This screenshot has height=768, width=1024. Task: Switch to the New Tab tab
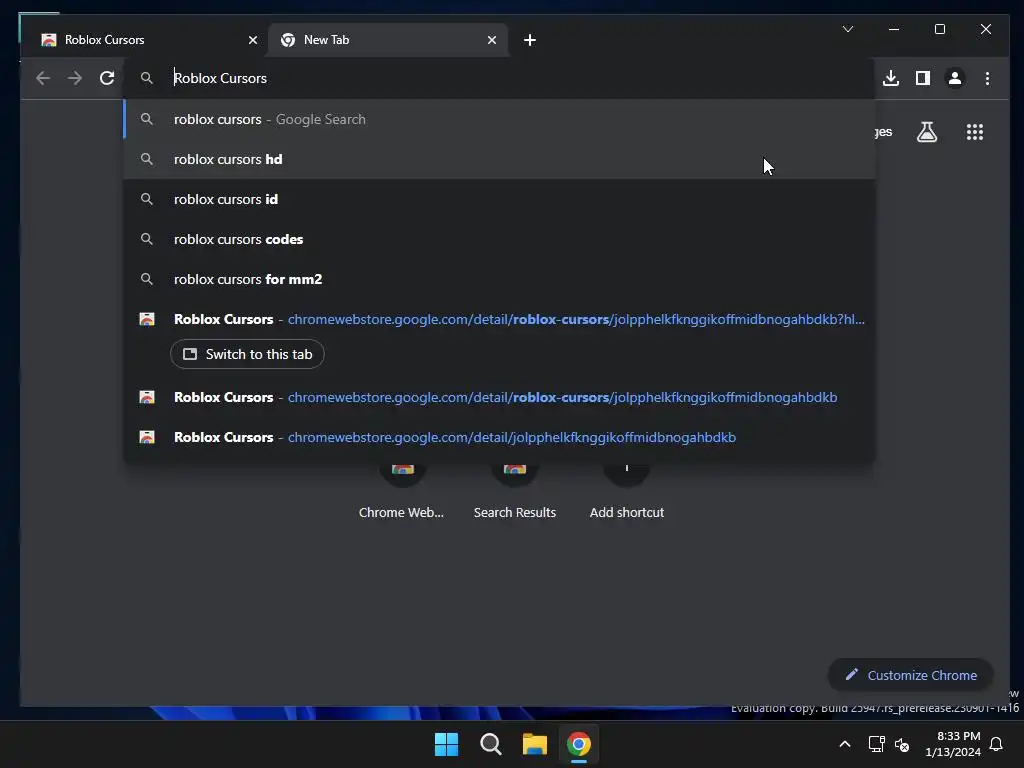point(387,40)
